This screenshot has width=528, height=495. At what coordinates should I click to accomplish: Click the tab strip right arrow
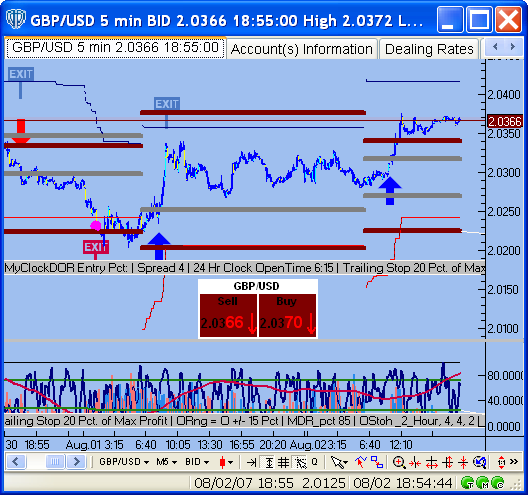(513, 46)
